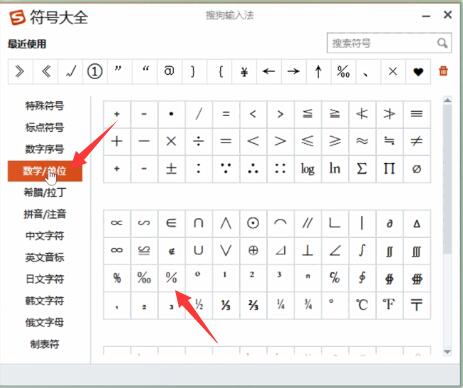Insert the approximately equal ≈ sign
Screen dimensions: 463x388
362,141
